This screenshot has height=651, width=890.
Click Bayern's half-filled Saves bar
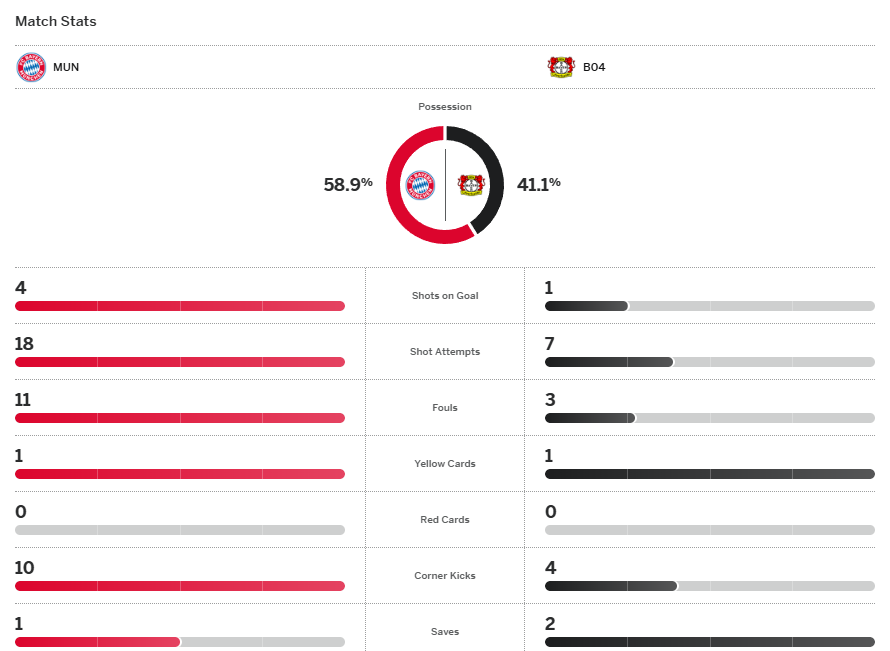click(x=98, y=642)
